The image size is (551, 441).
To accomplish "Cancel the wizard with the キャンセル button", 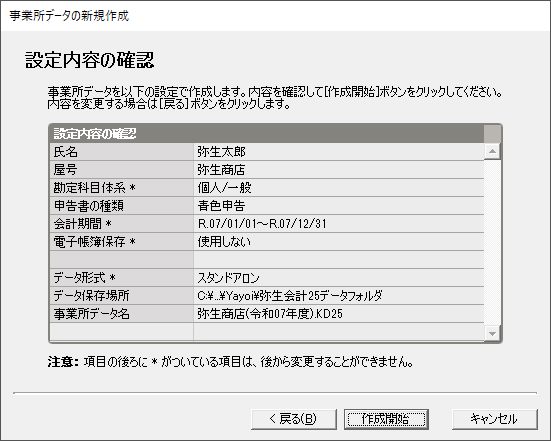I will [494, 419].
